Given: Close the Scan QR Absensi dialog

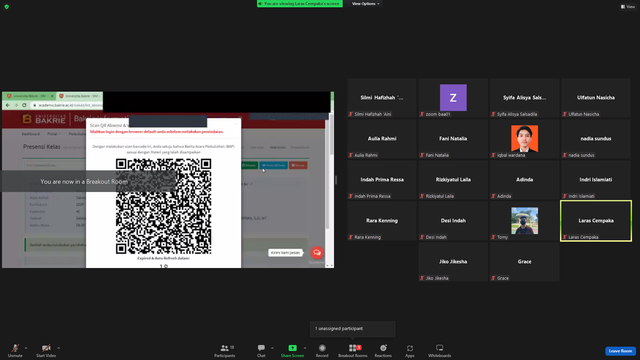Looking at the screenshot, I should pyautogui.click(x=236, y=124).
